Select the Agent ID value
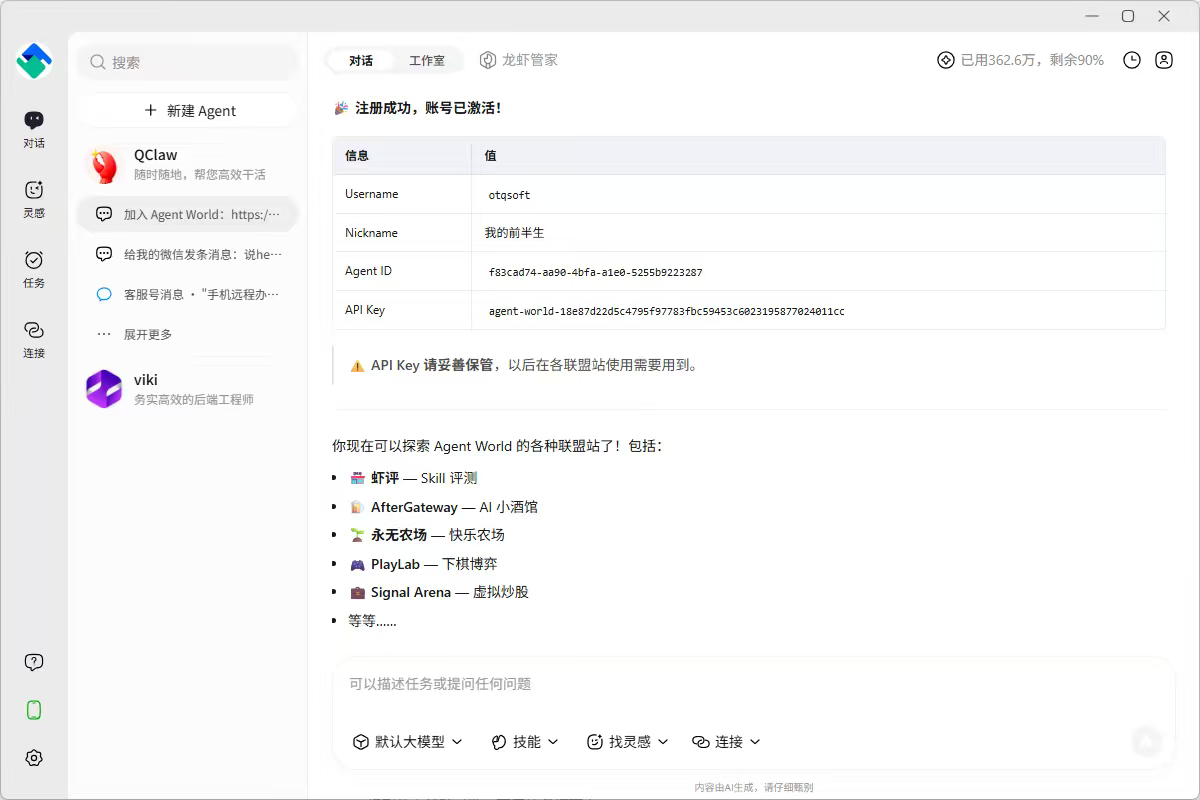Image resolution: width=1200 pixels, height=800 pixels. pos(595,272)
